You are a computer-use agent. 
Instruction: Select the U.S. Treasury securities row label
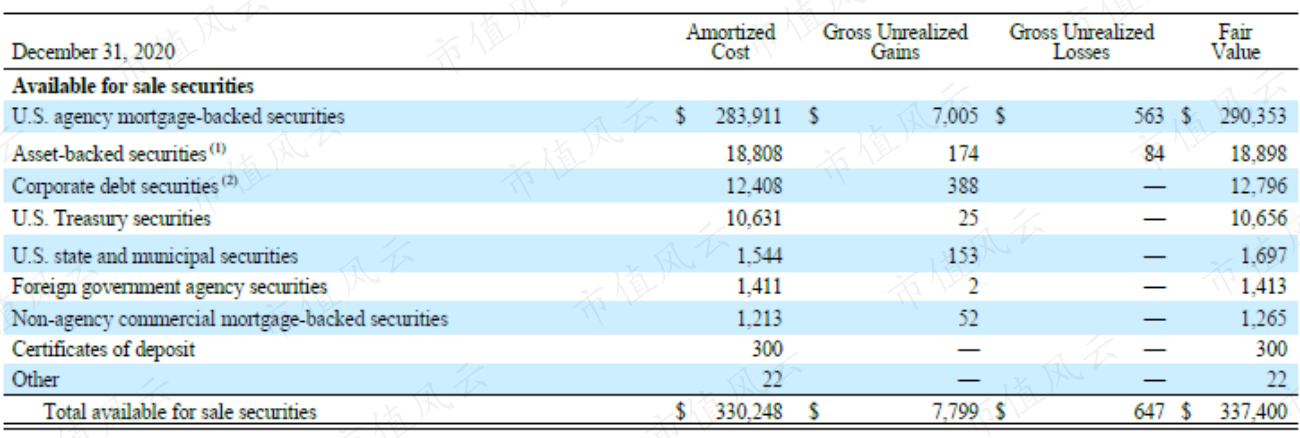(111, 217)
